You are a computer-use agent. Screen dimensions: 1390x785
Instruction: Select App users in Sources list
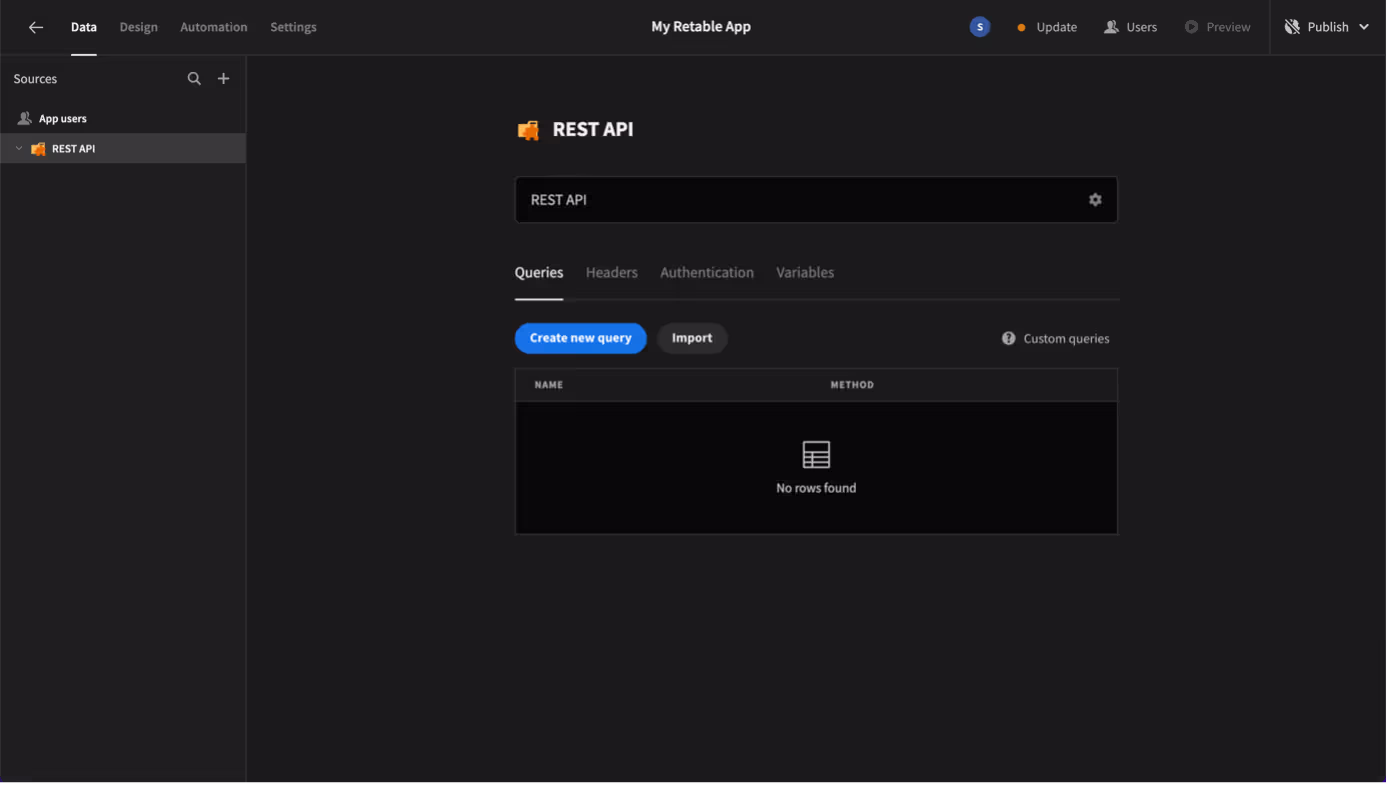tap(123, 119)
